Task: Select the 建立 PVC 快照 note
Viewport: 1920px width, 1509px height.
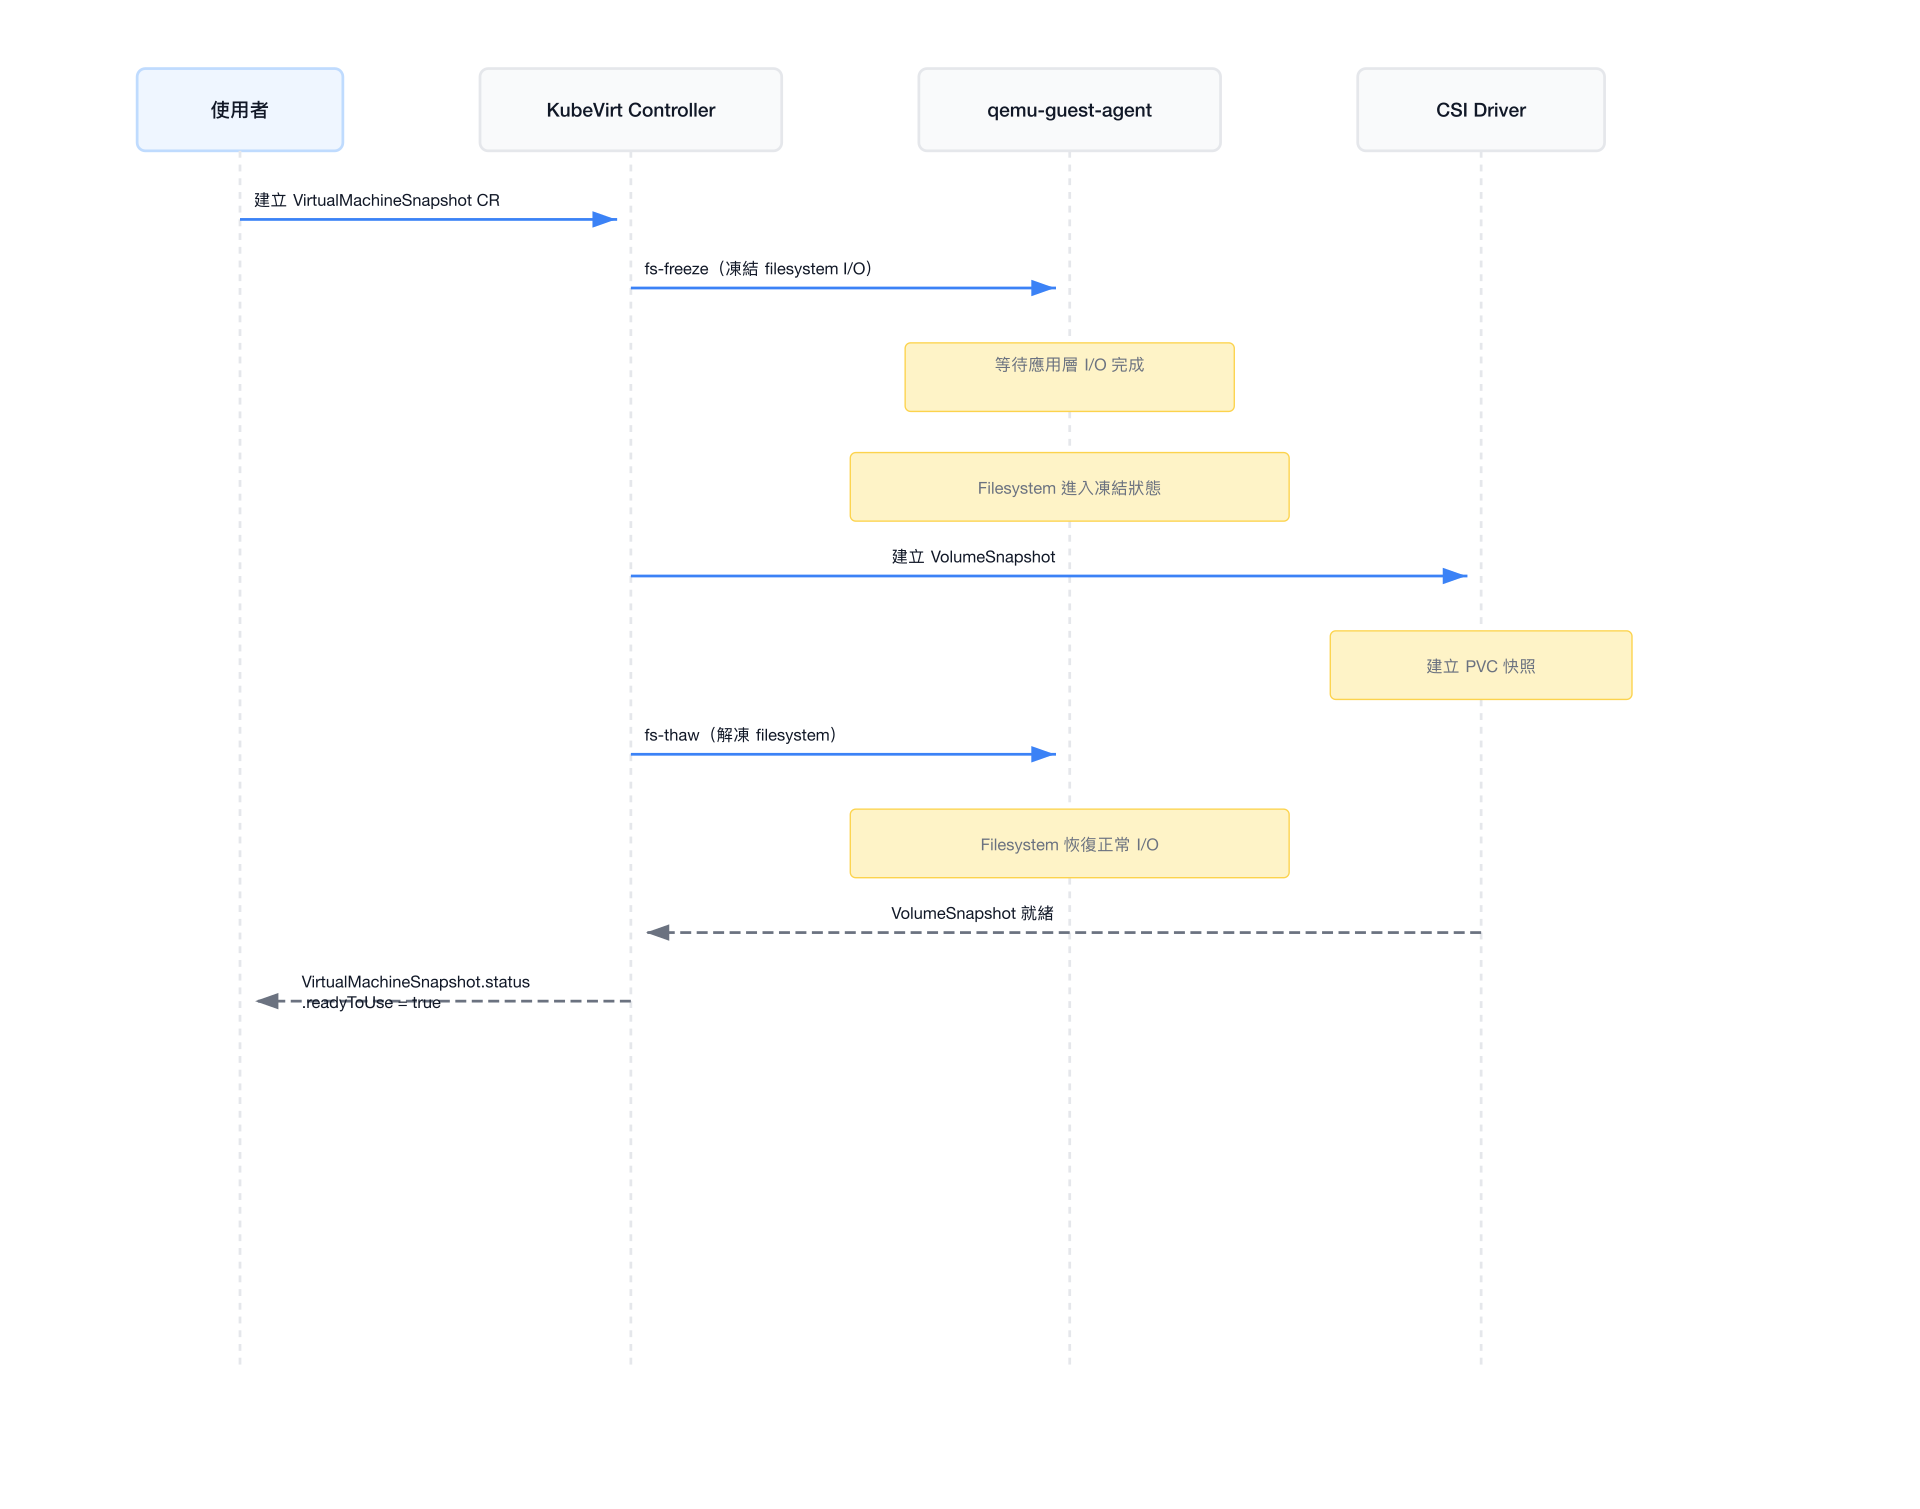Action: (1481, 665)
